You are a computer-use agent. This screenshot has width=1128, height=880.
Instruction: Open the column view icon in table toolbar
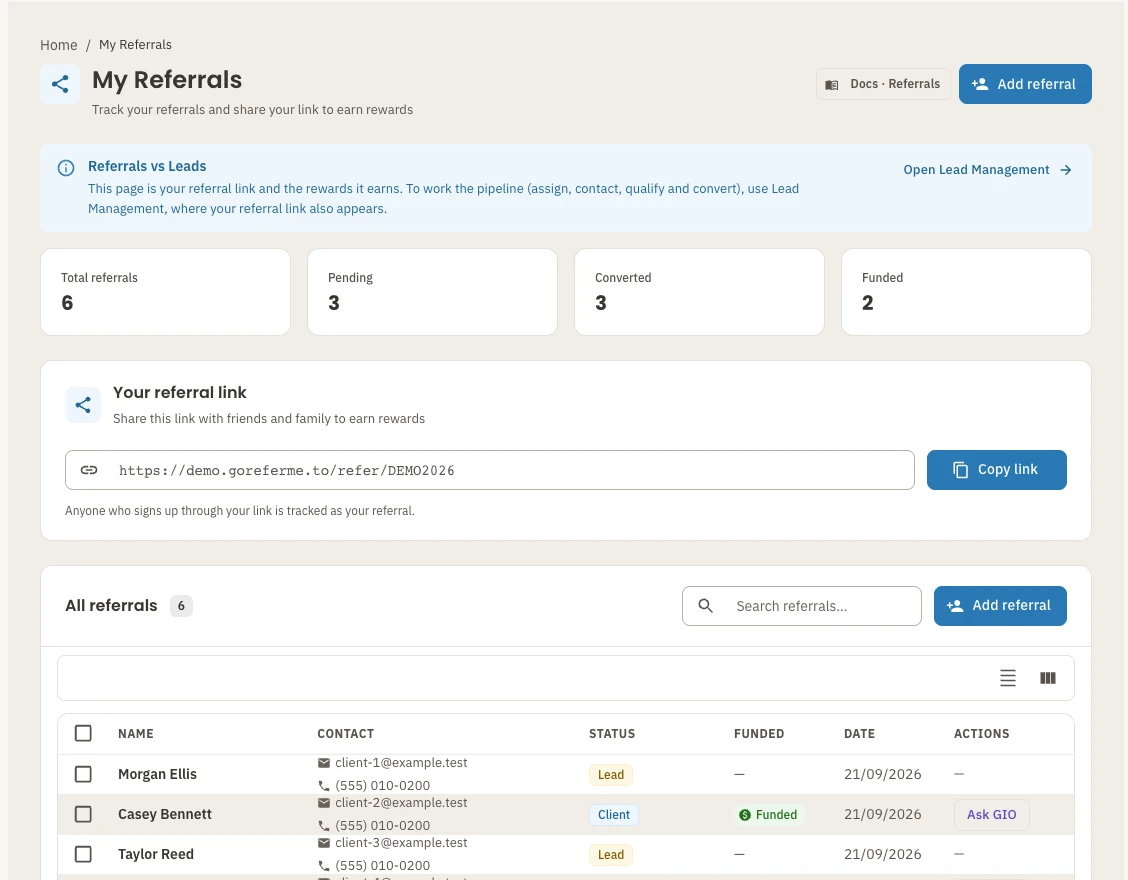(1048, 678)
